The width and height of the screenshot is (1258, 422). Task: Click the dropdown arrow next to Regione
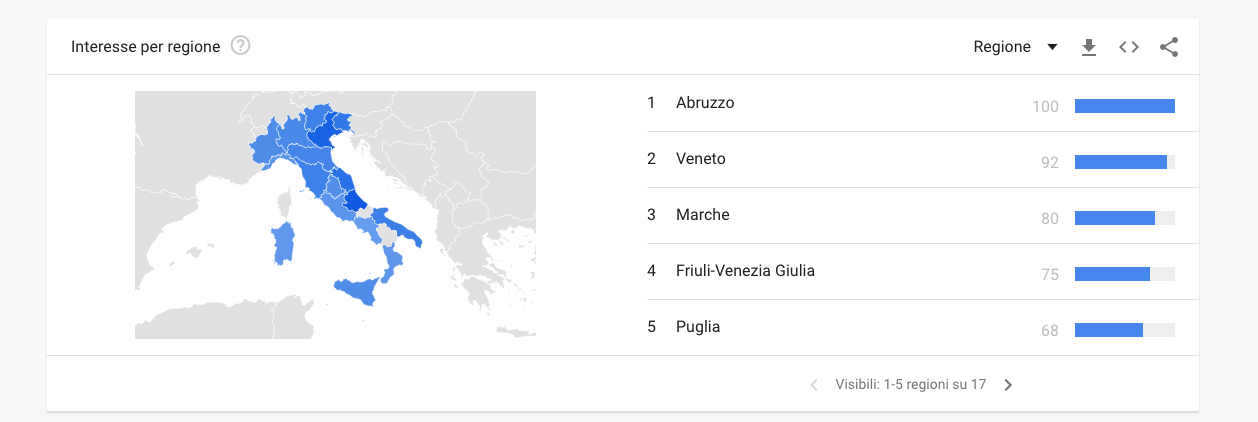coord(1052,47)
